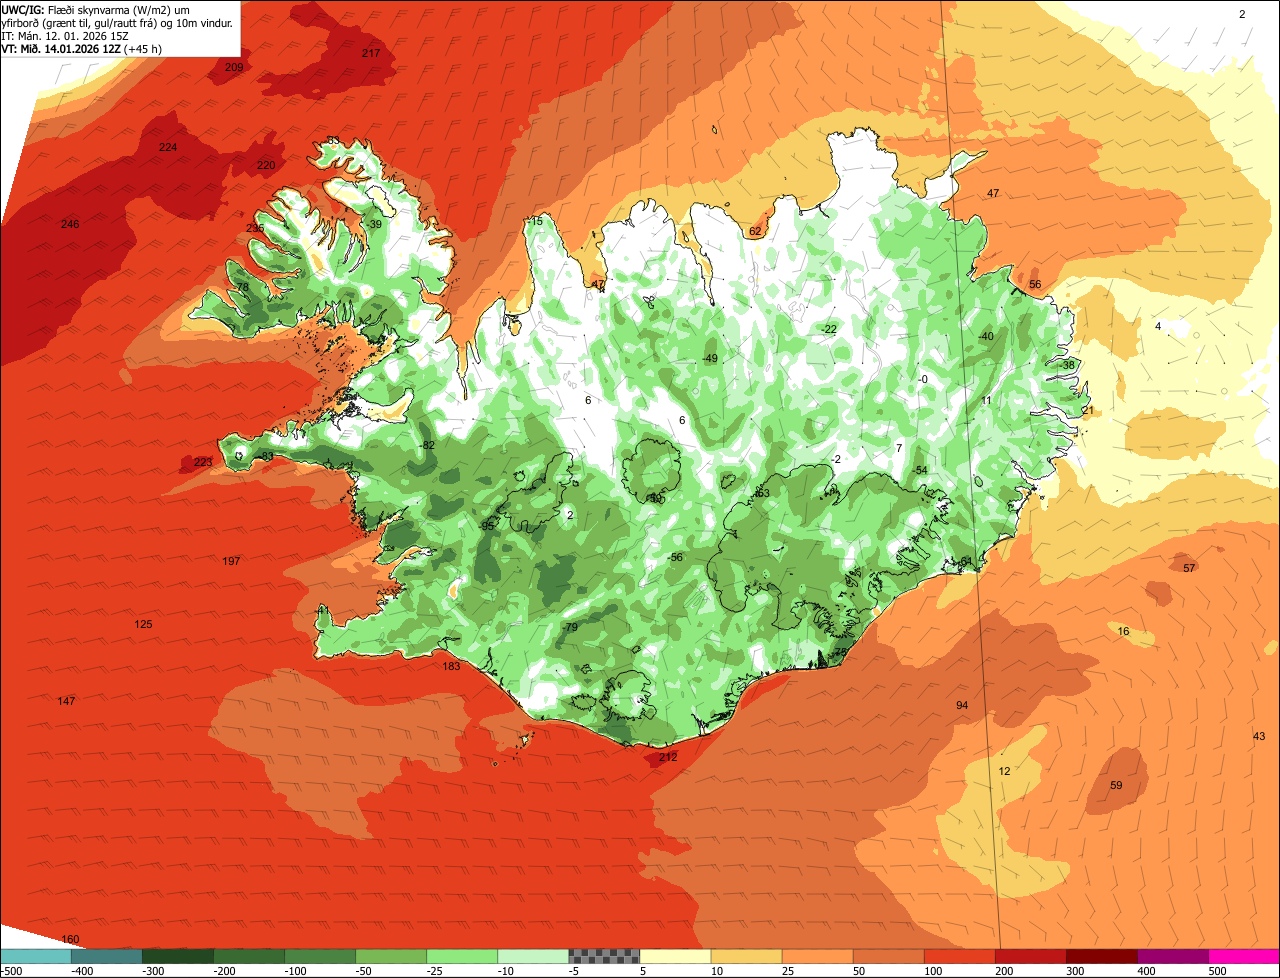This screenshot has height=978, width=1280.
Task: Click the value 11 in eastern Iceland
Action: click(x=986, y=400)
